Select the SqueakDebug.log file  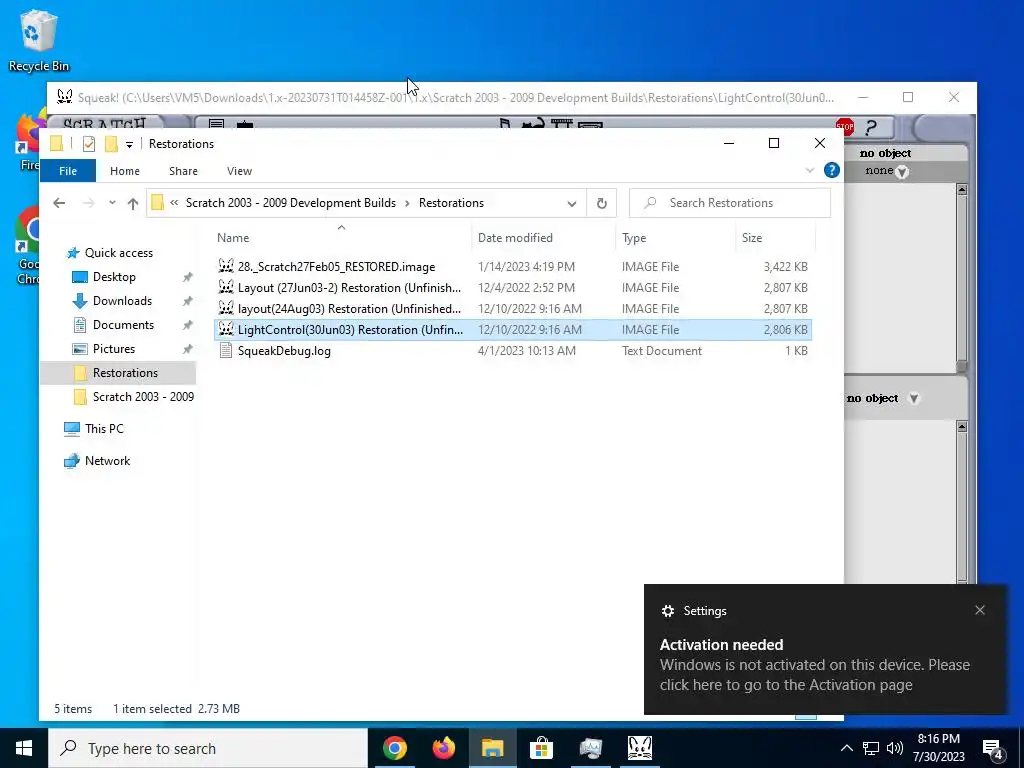click(284, 351)
